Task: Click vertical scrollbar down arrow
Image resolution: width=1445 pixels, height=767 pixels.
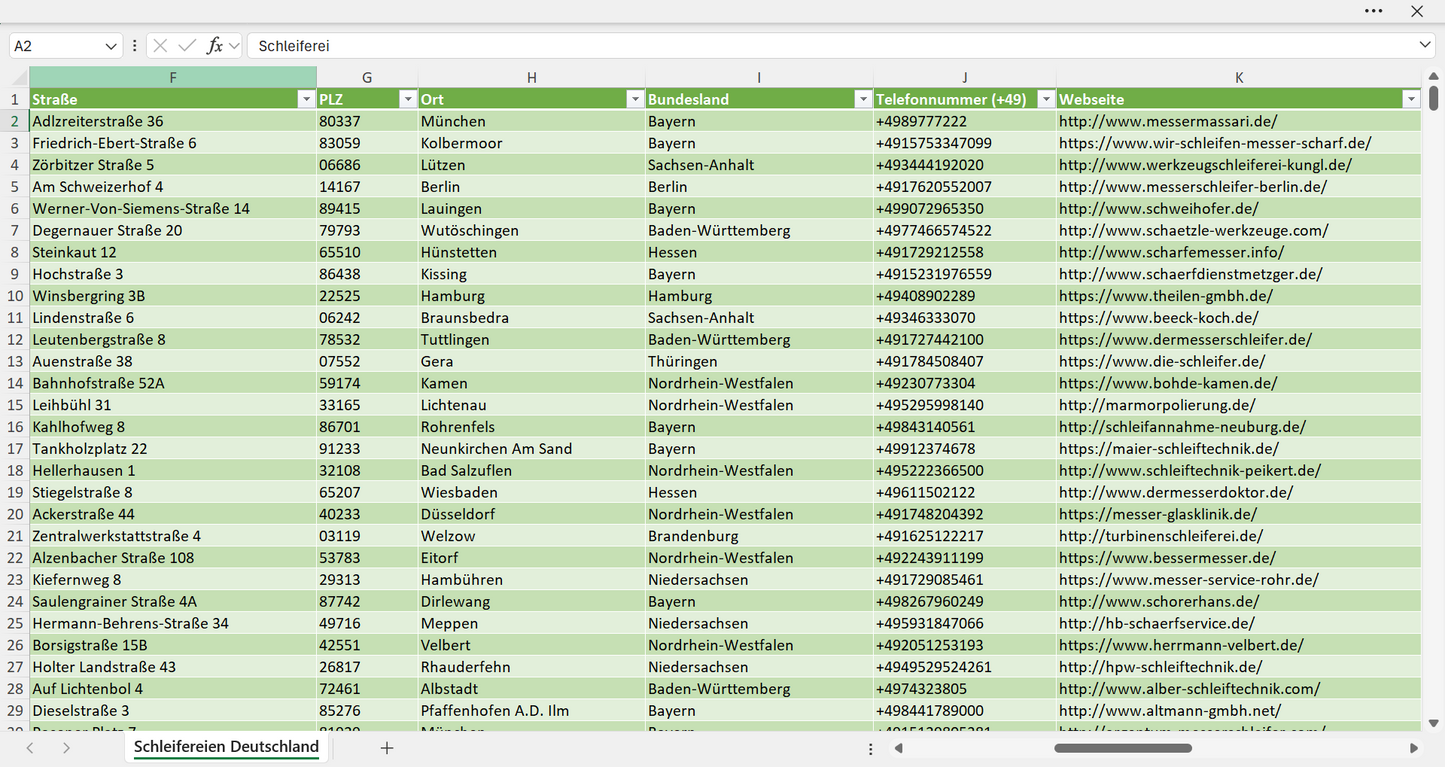Action: (1434, 723)
